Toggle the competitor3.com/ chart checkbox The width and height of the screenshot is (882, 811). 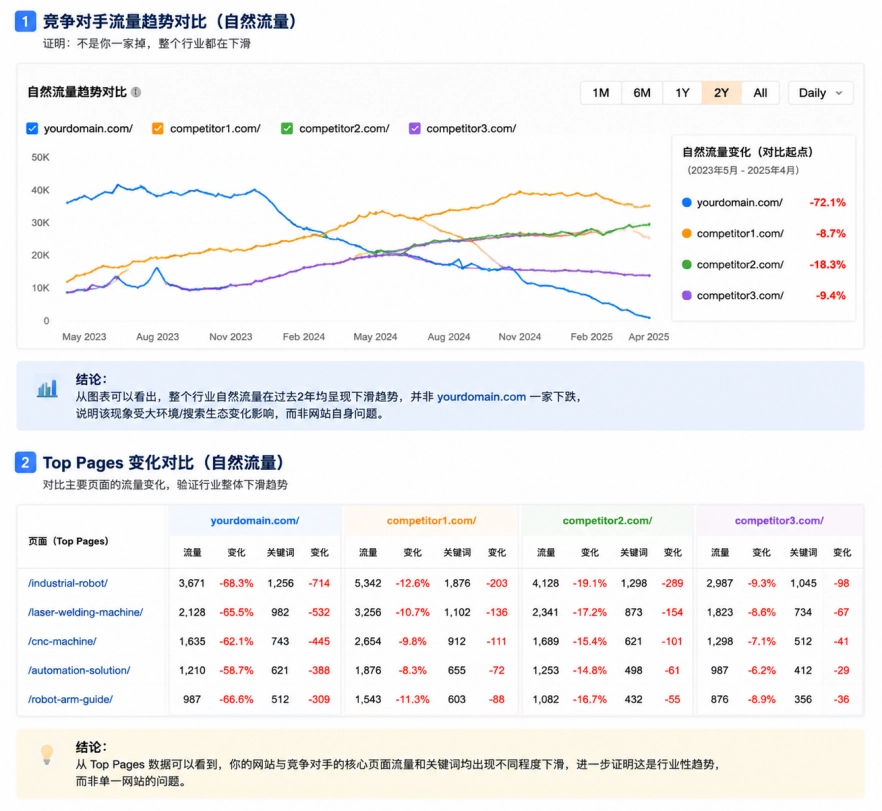pos(415,128)
